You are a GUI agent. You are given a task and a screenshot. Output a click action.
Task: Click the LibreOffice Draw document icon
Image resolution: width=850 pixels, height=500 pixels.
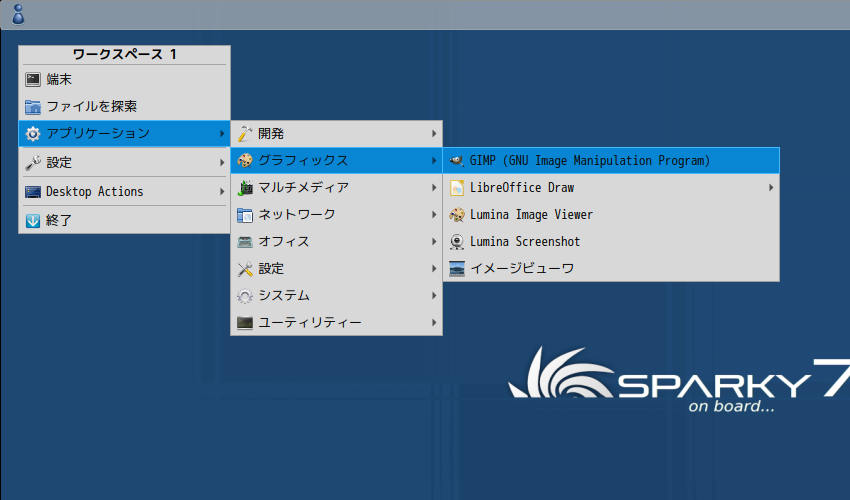coord(457,188)
